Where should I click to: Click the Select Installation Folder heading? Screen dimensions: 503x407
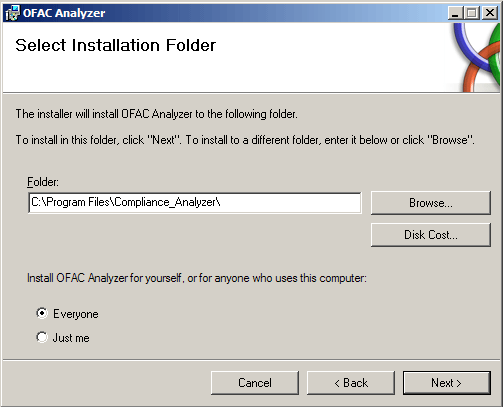click(115, 45)
